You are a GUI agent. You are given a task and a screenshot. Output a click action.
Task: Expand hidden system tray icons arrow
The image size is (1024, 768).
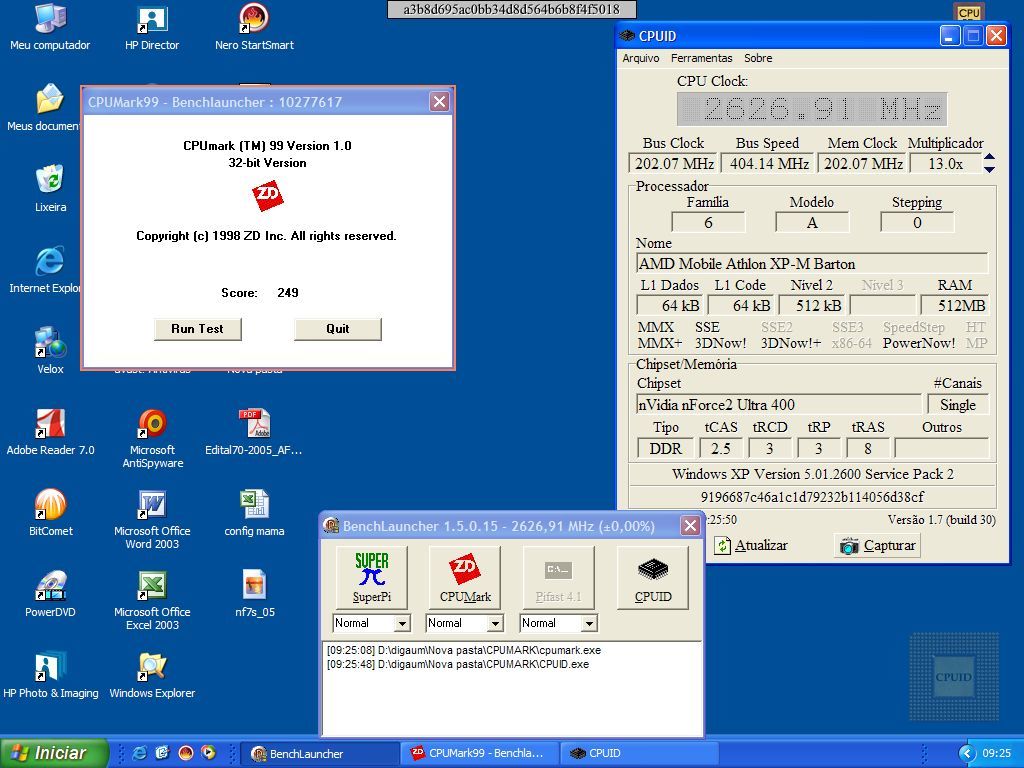click(967, 753)
